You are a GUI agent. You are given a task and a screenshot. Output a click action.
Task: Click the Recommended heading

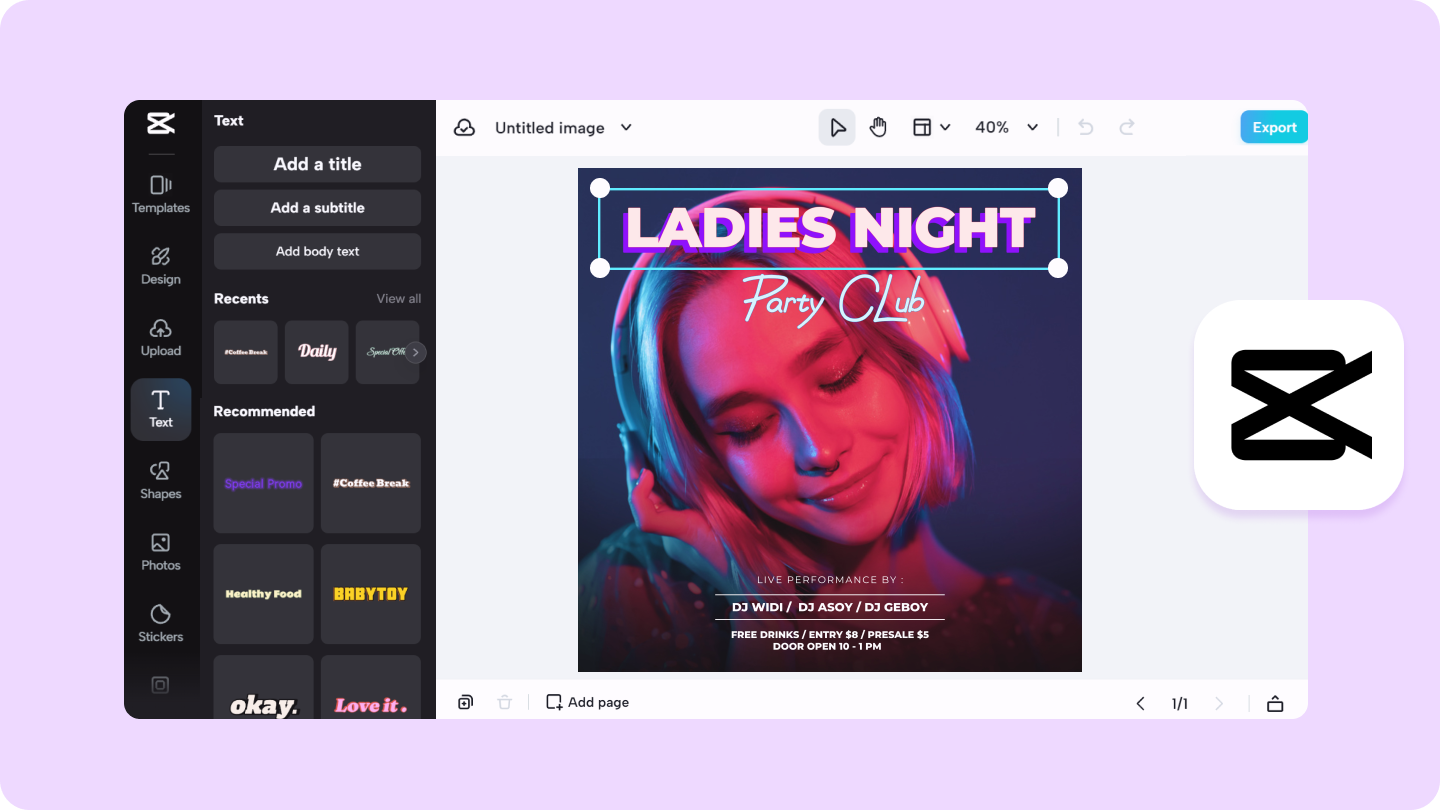pyautogui.click(x=264, y=411)
